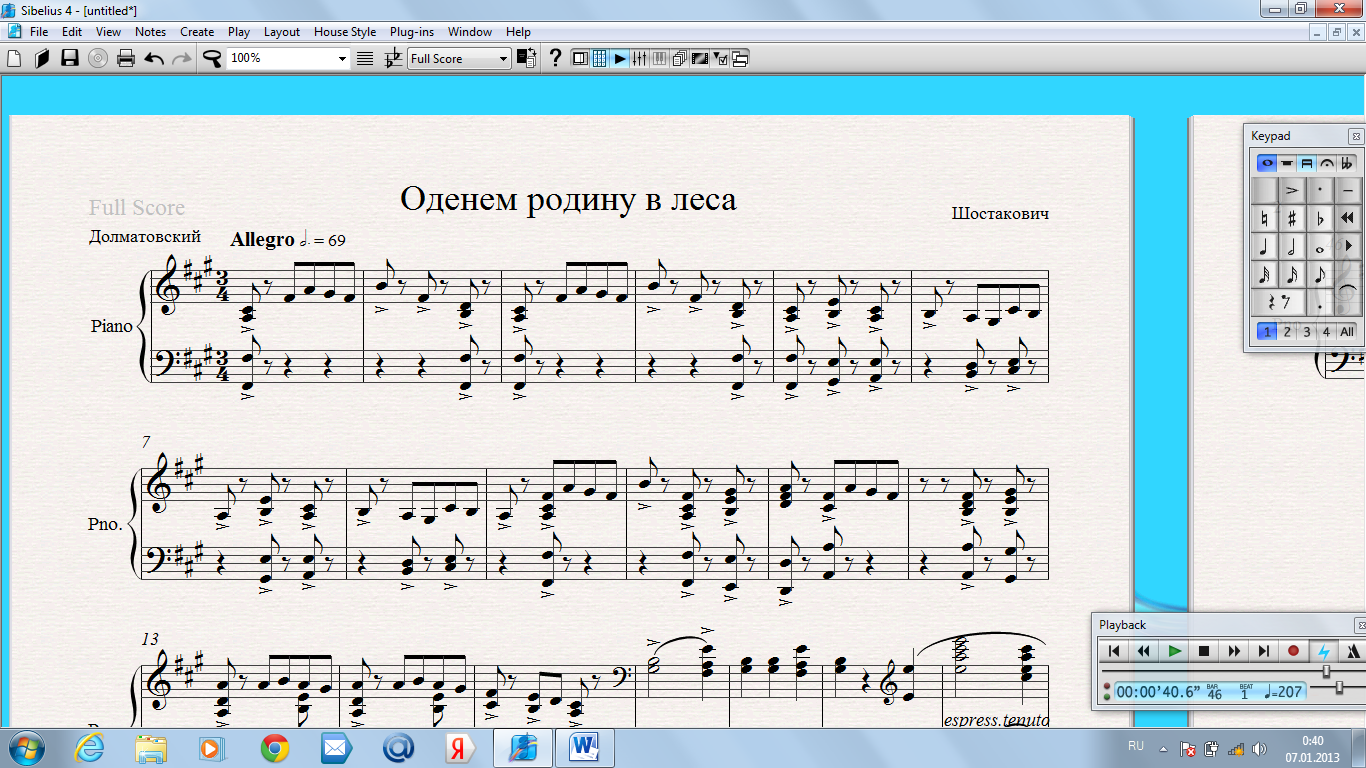Click the sharp sign key on Keypad

(1292, 218)
